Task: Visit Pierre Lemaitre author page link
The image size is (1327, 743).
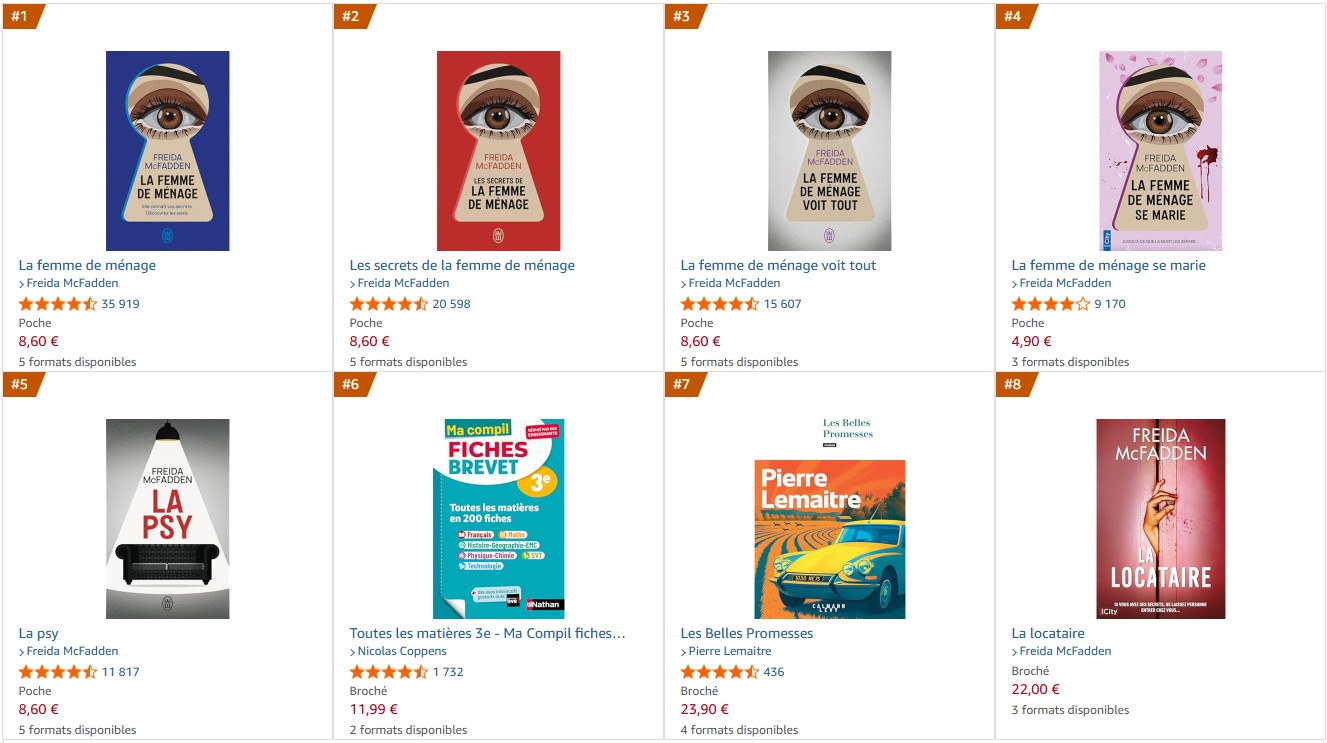Action: point(730,651)
